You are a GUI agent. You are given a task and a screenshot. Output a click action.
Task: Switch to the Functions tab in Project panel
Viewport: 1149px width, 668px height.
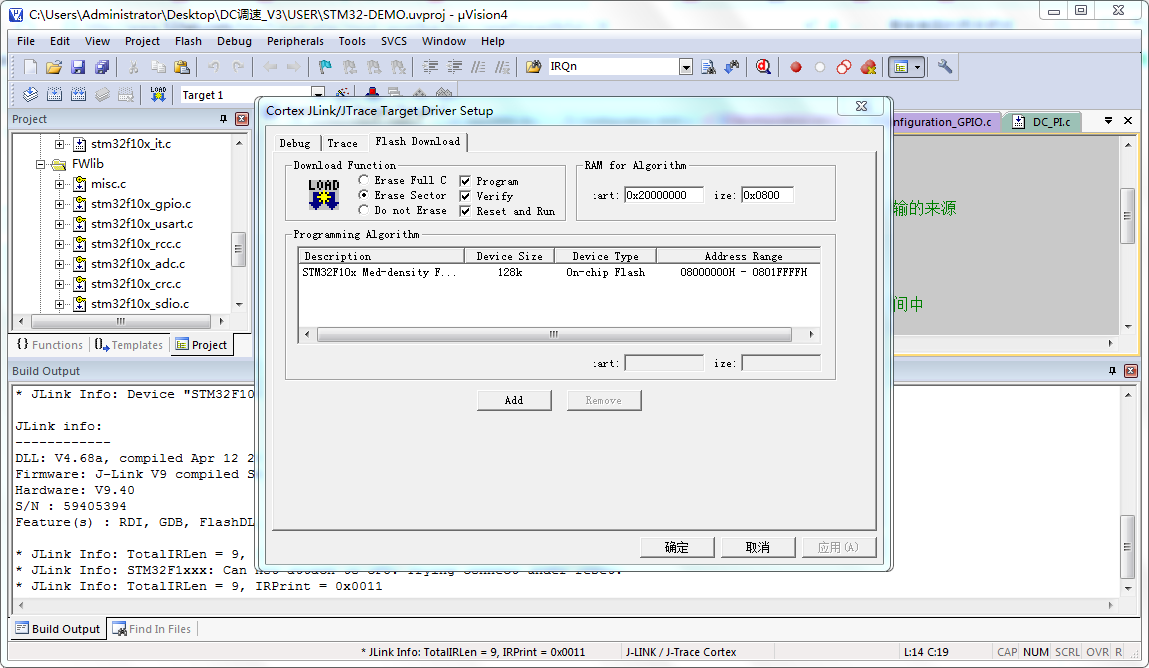tap(49, 345)
